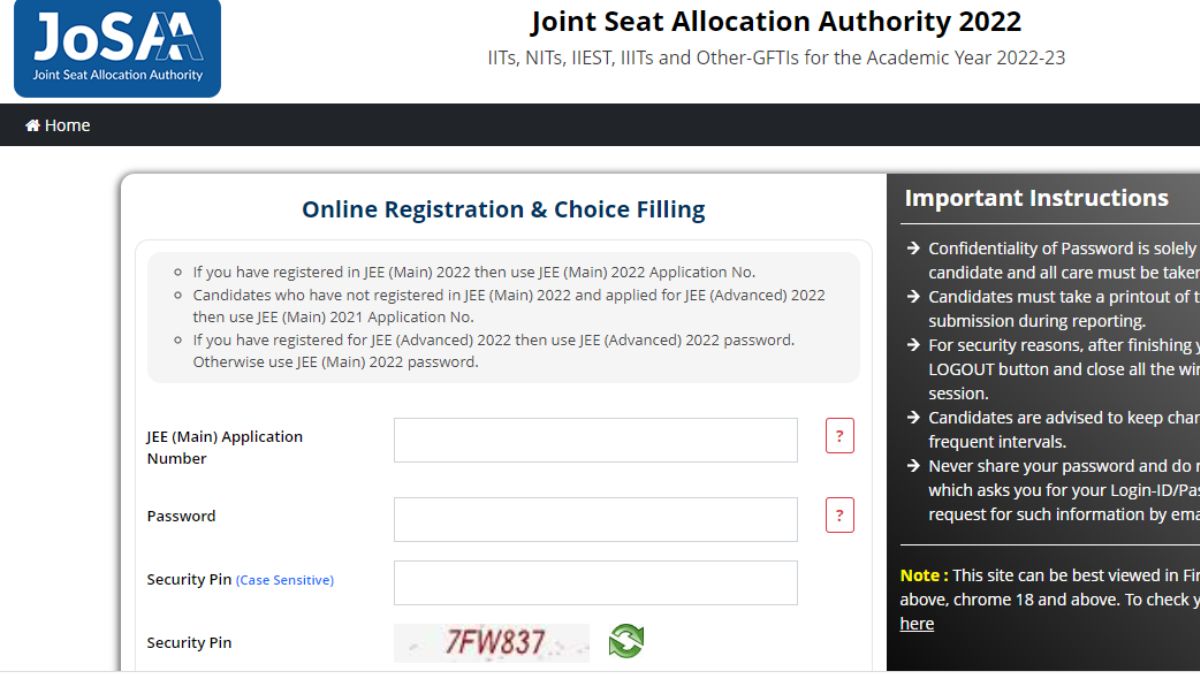Click arrow bullet before 'For security reasons'

913,345
